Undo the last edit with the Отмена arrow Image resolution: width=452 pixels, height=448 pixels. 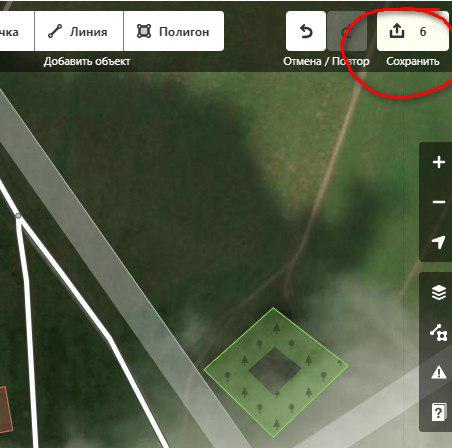(x=306, y=31)
